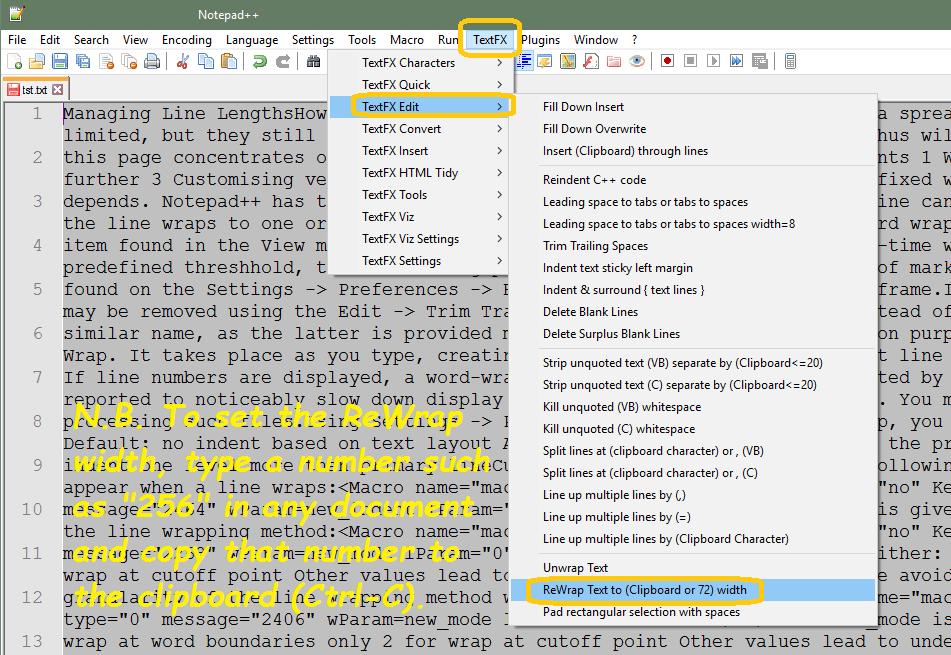Open the Edit menu
Image resolution: width=951 pixels, height=655 pixels.
click(x=50, y=40)
